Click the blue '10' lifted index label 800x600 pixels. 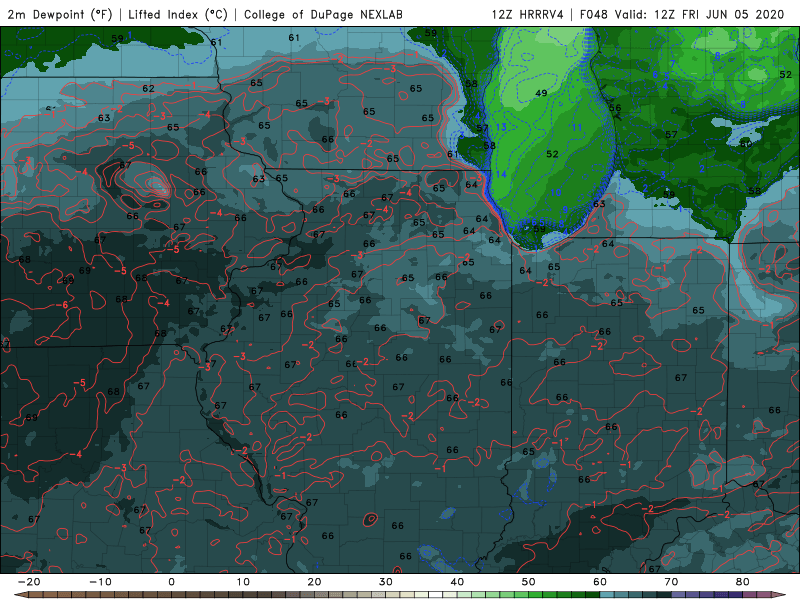point(556,192)
